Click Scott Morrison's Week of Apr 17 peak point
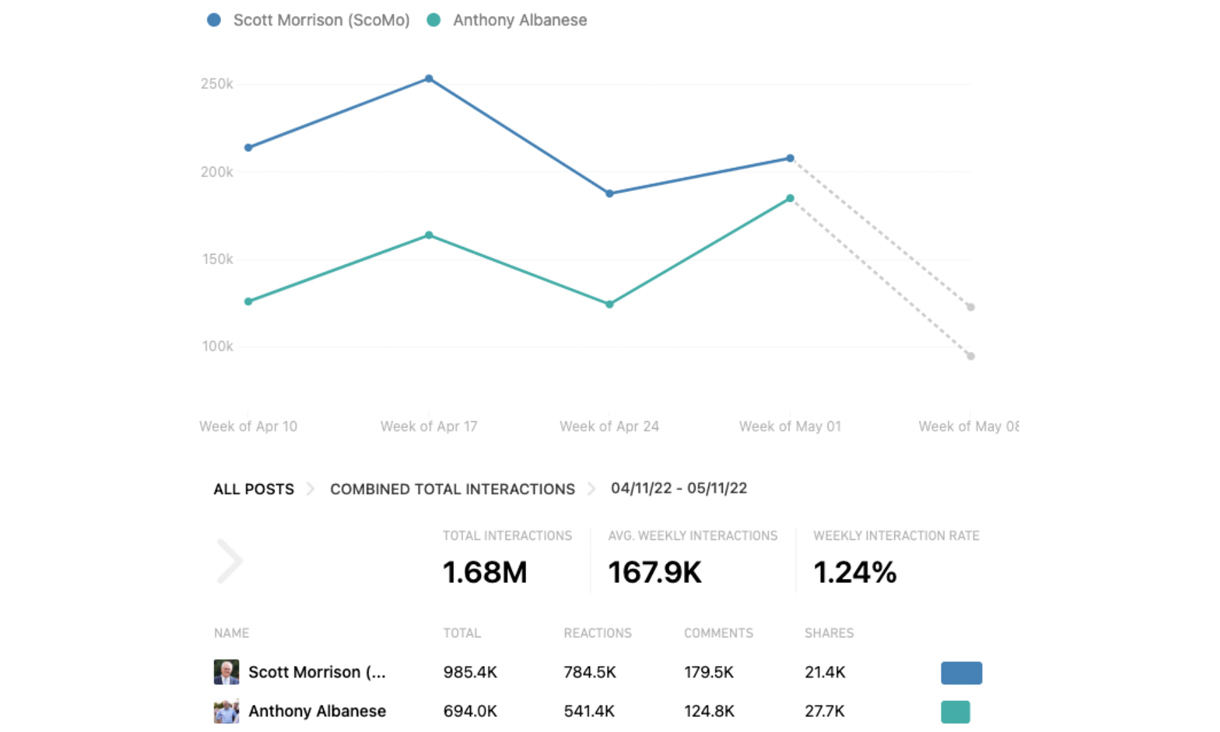 (429, 78)
